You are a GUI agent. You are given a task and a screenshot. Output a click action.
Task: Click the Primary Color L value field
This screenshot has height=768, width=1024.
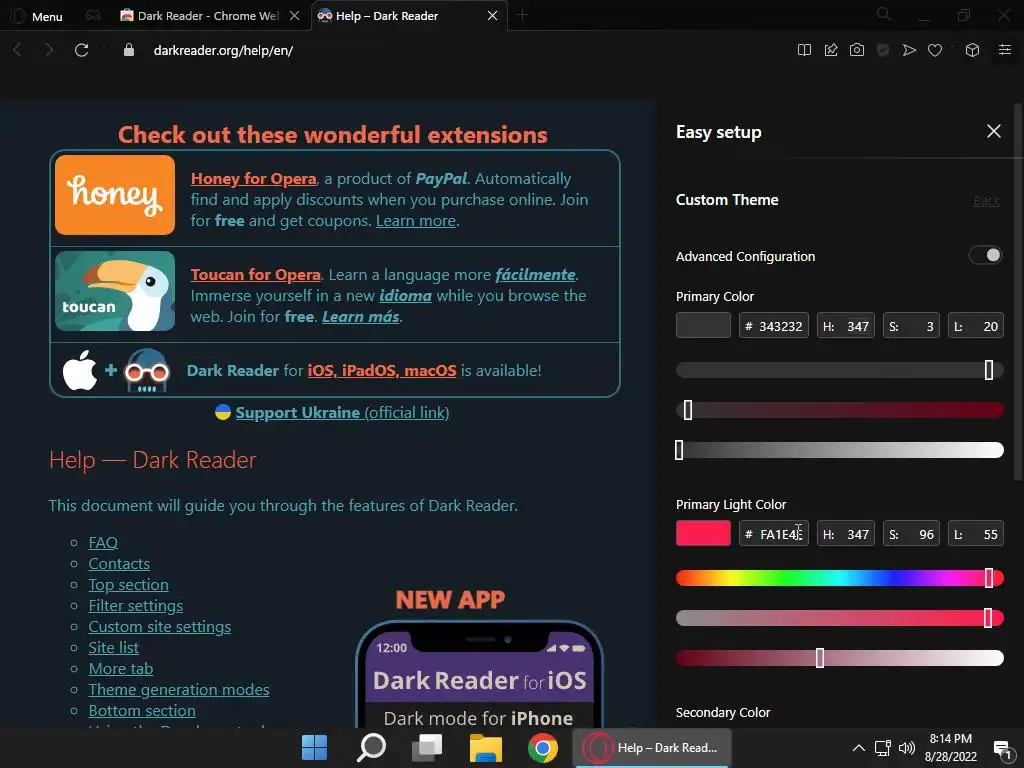(976, 326)
